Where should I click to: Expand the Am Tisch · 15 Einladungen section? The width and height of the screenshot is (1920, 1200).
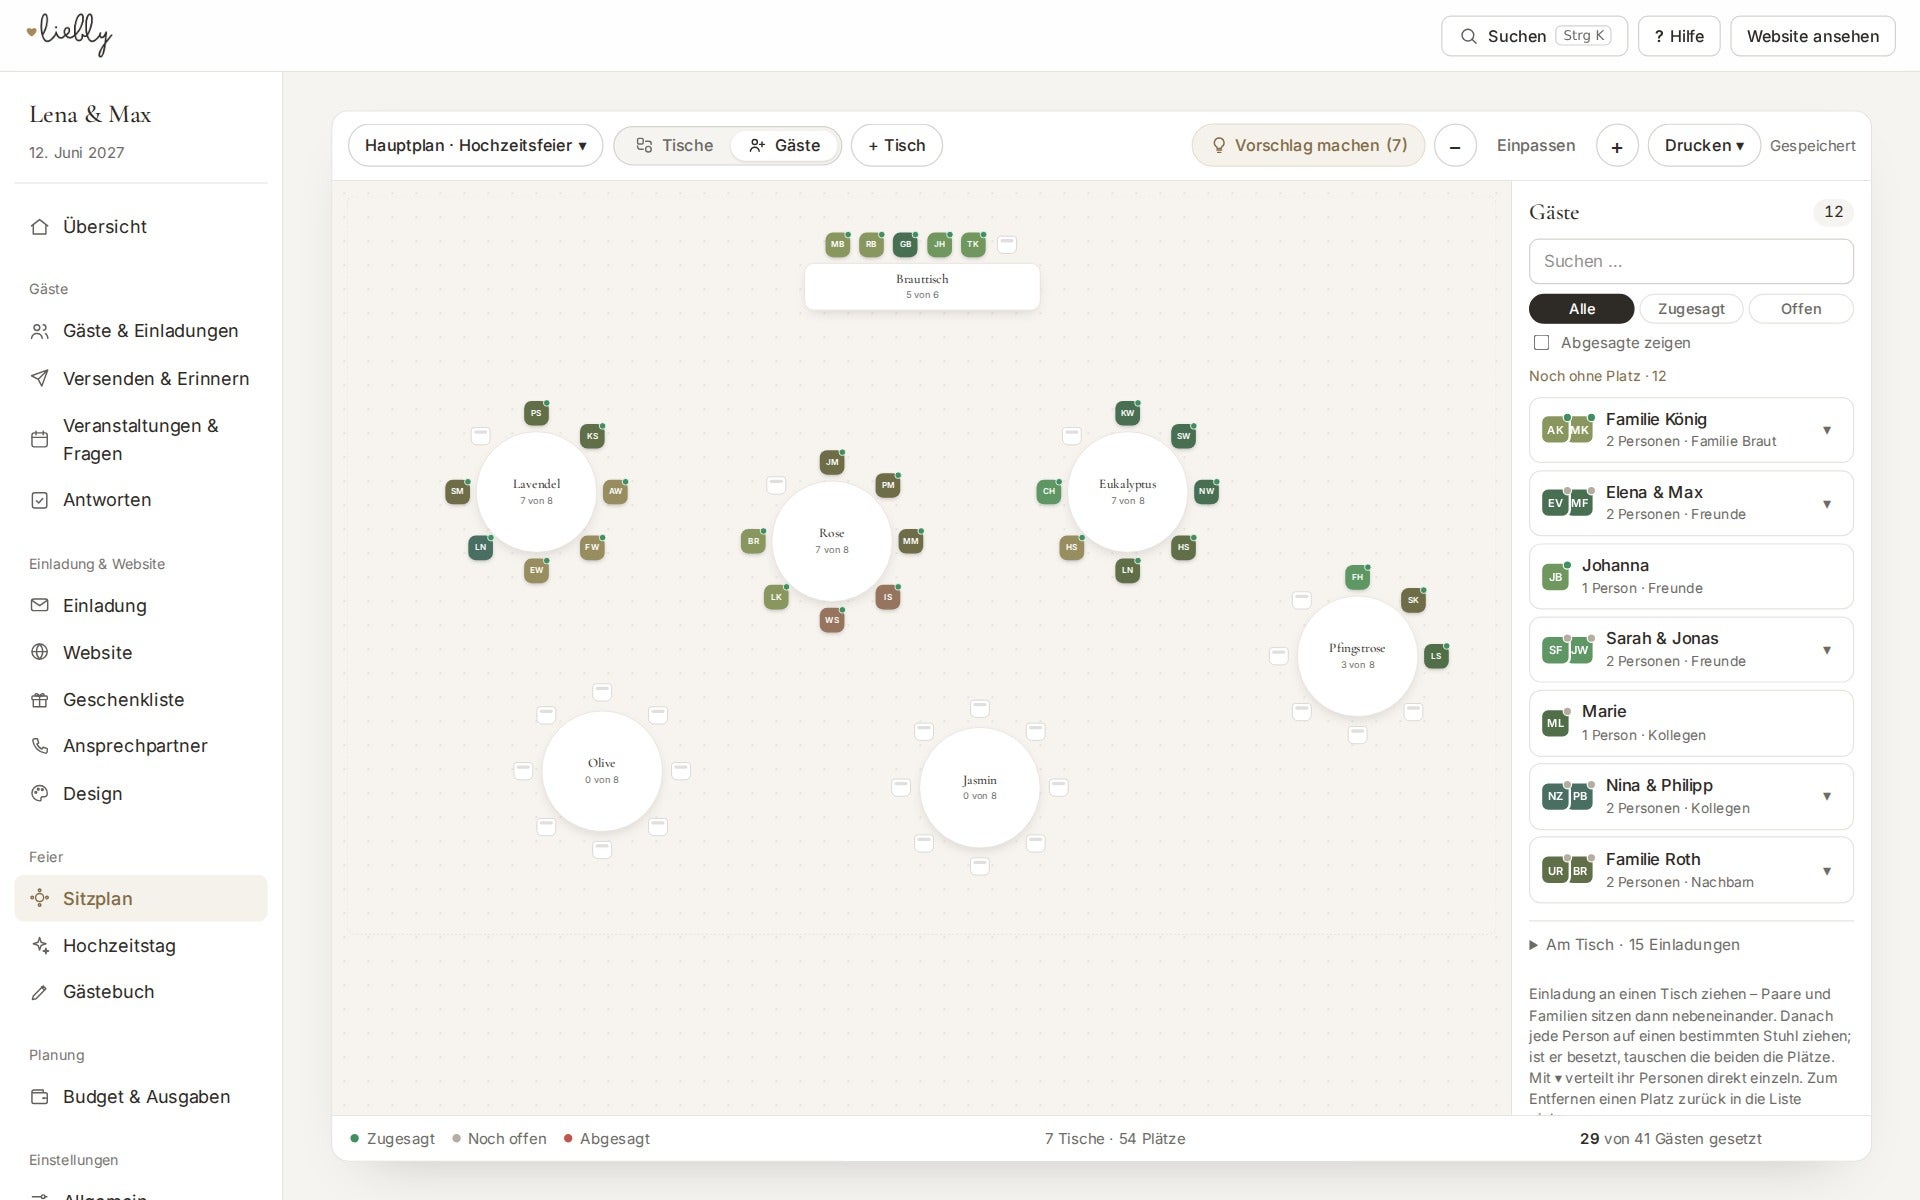coord(1635,945)
